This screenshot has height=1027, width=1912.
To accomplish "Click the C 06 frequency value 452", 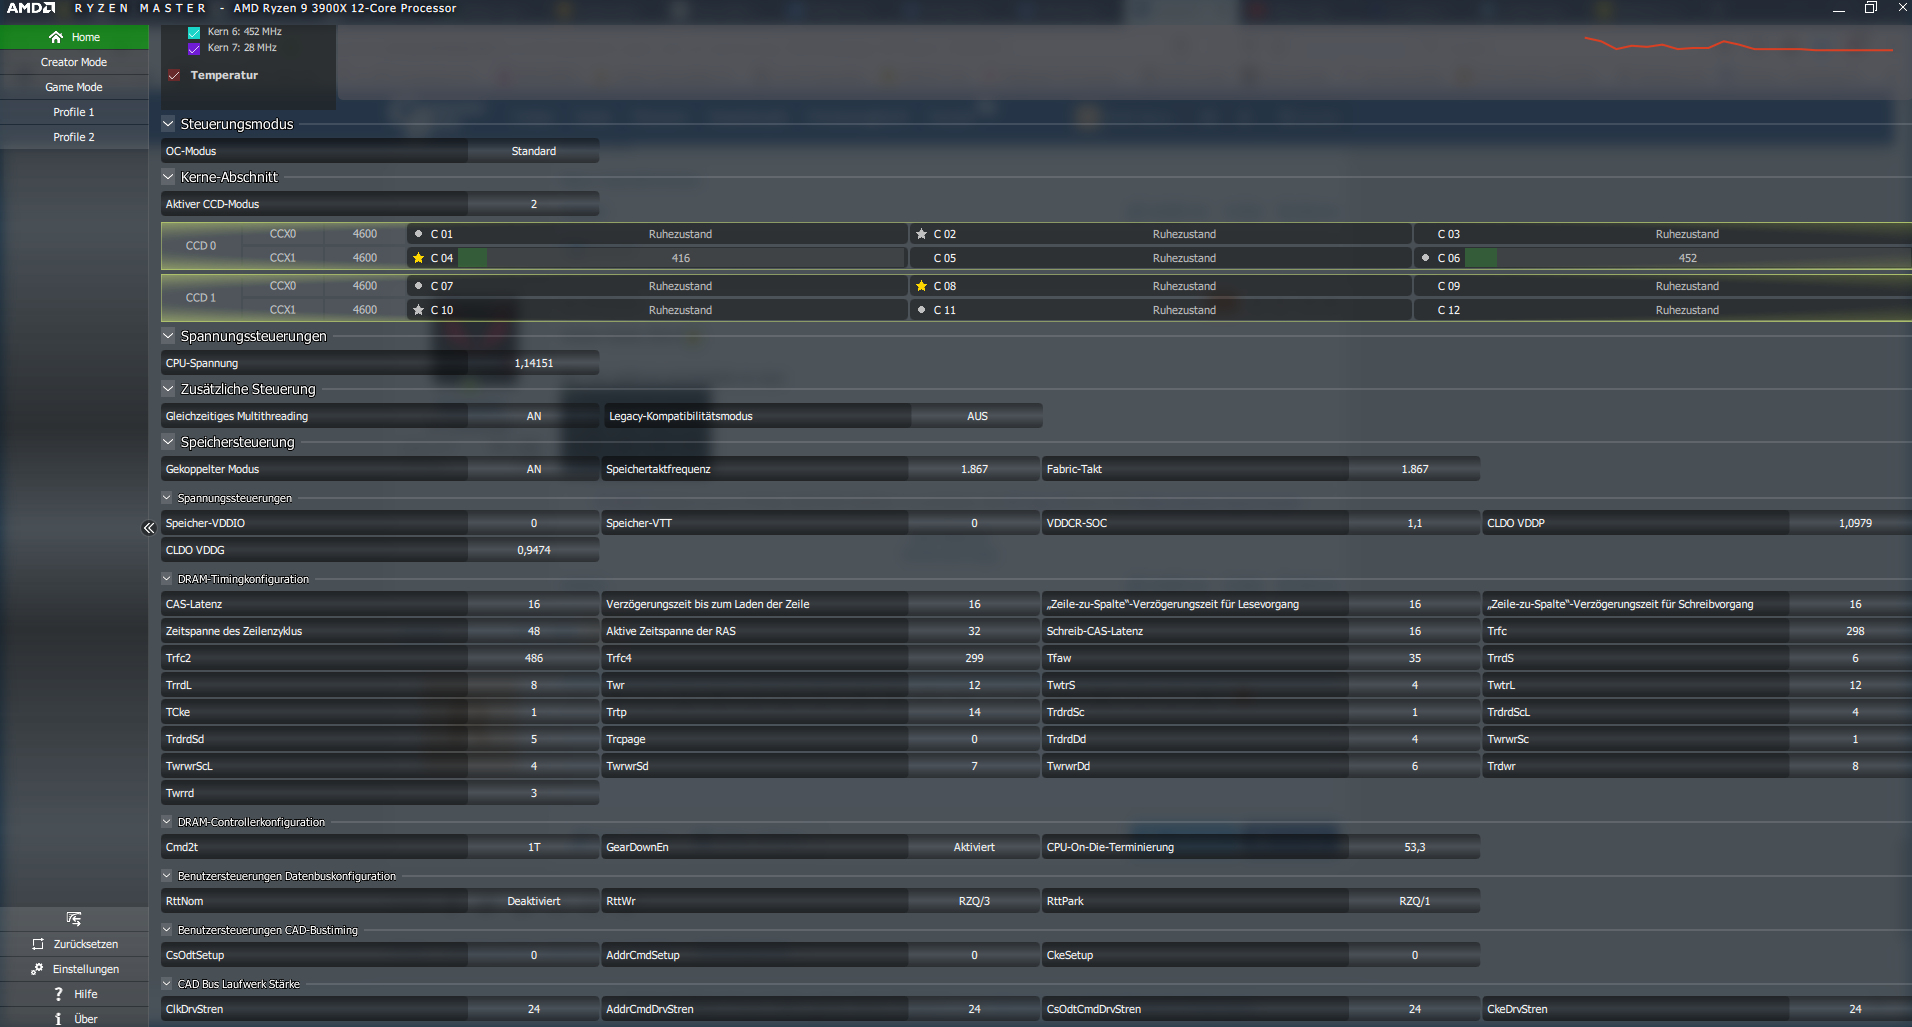I will (x=1688, y=258).
